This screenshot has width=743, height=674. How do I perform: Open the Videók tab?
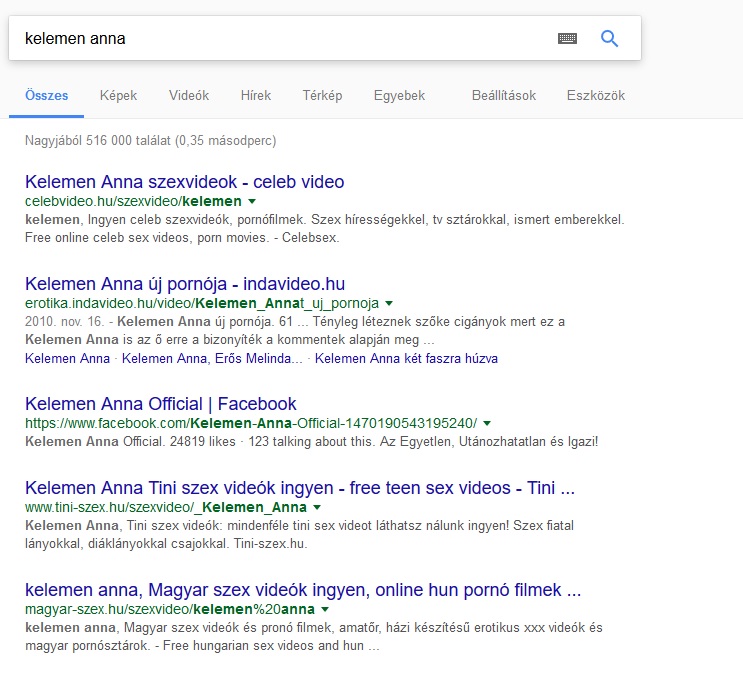(189, 96)
